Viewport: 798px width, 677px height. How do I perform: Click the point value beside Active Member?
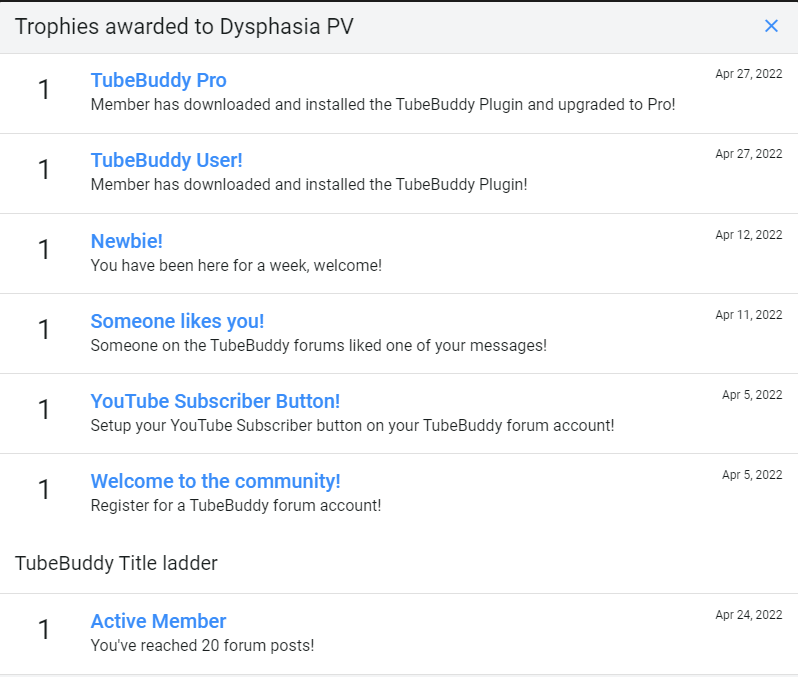tap(44, 631)
